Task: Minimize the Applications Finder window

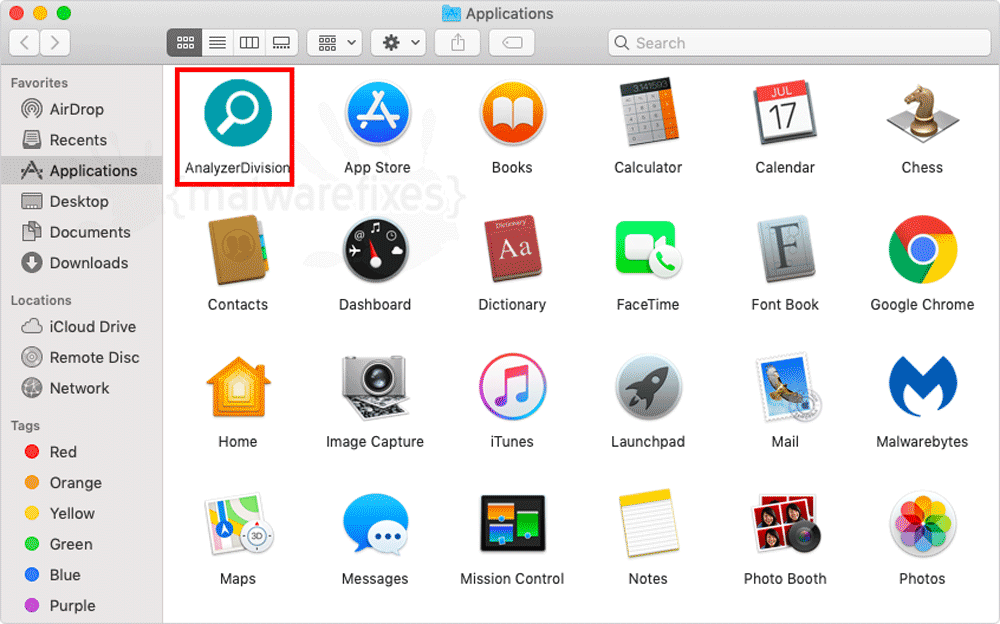Action: 40,13
